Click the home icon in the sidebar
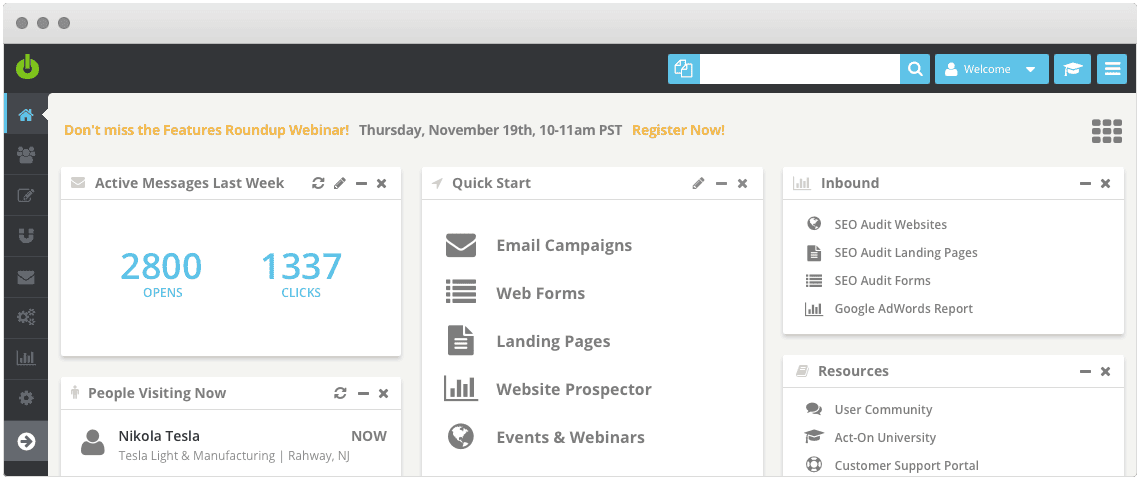1140x480 pixels. (26, 115)
